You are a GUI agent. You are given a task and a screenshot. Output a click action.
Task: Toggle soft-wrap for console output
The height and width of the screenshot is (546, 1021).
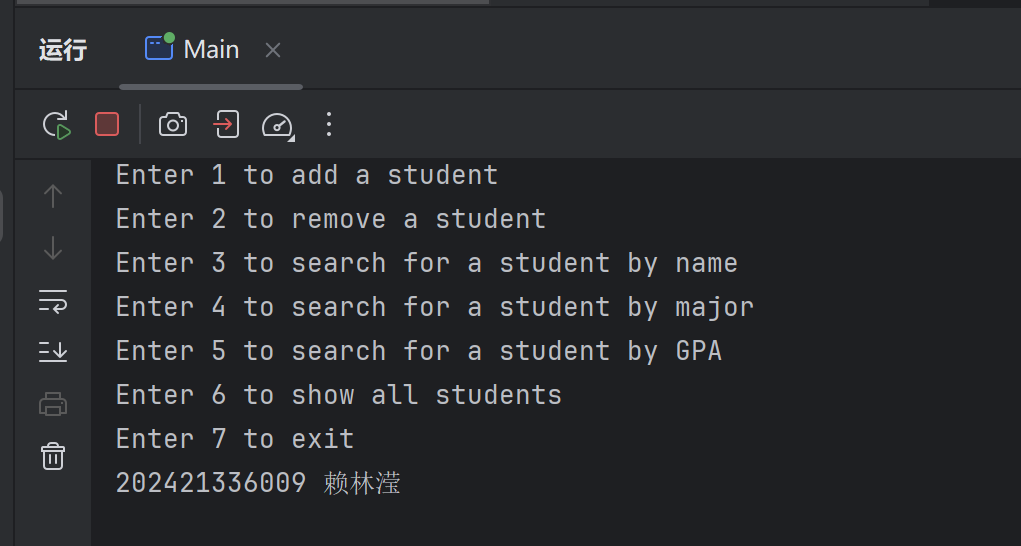(x=53, y=300)
